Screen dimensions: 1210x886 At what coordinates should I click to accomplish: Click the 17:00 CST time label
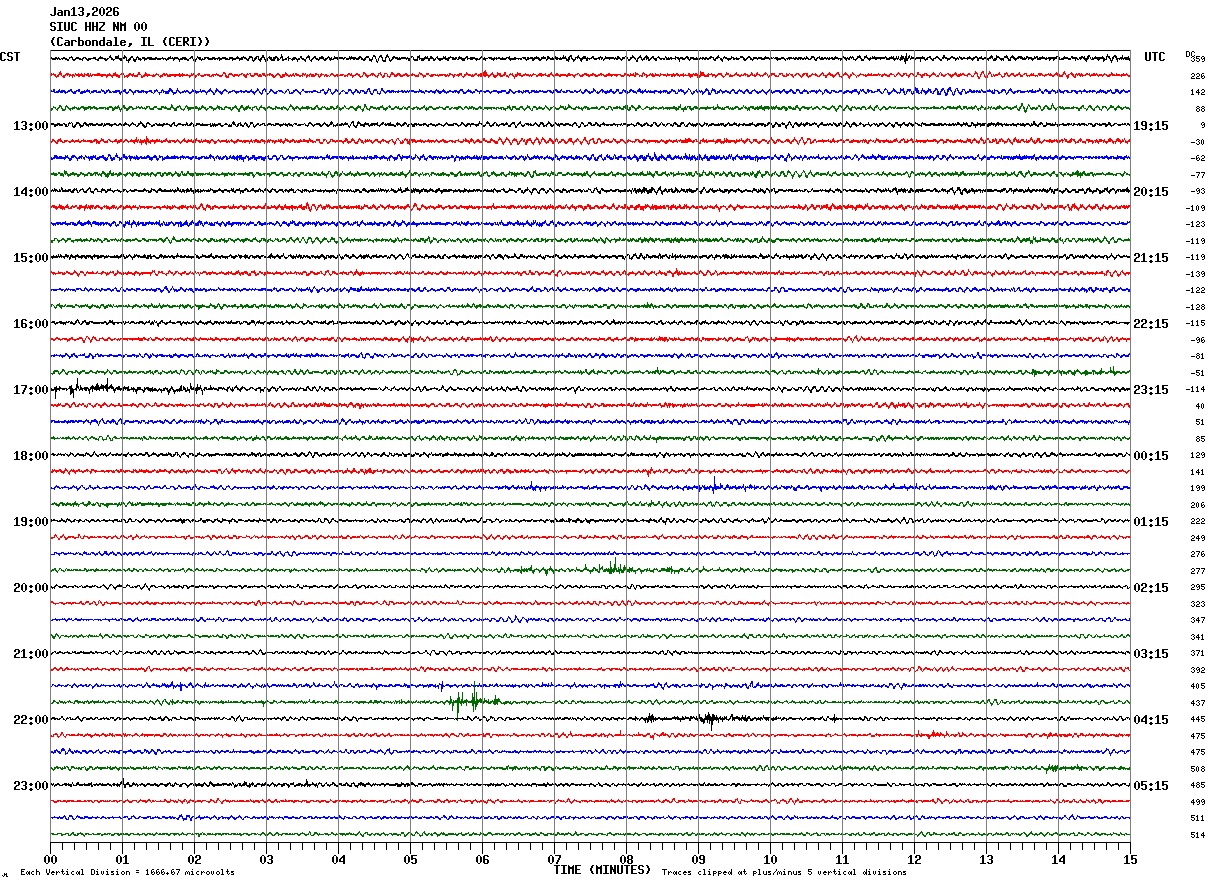pos(30,390)
